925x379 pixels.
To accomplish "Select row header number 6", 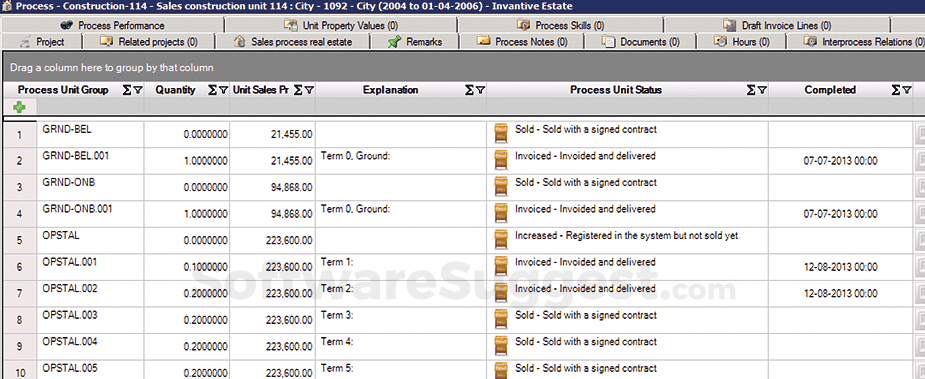I will (19, 267).
